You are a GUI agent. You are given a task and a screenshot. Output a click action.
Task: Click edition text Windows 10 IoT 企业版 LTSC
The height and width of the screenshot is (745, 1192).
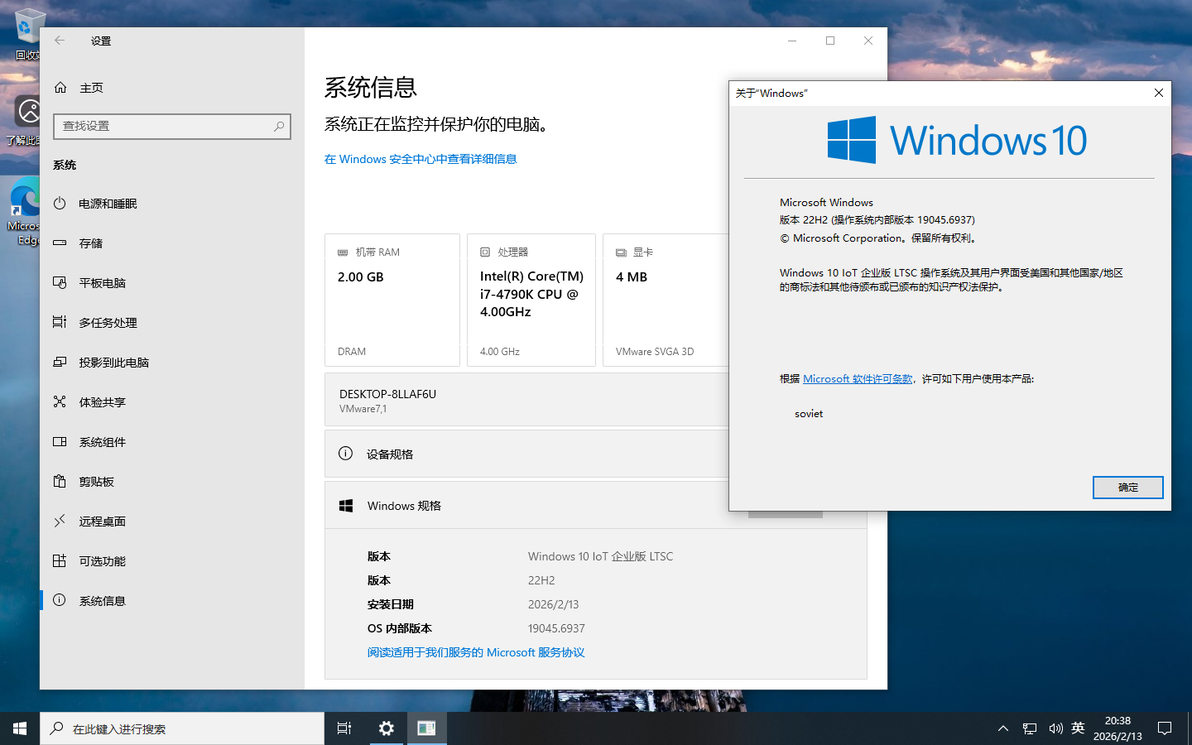point(601,556)
